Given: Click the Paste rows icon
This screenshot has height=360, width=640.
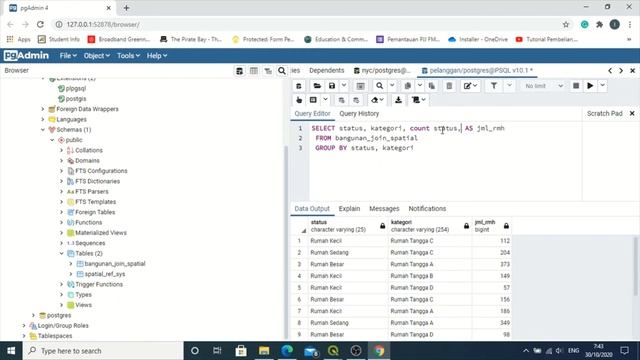Looking at the screenshot, I should [x=432, y=86].
